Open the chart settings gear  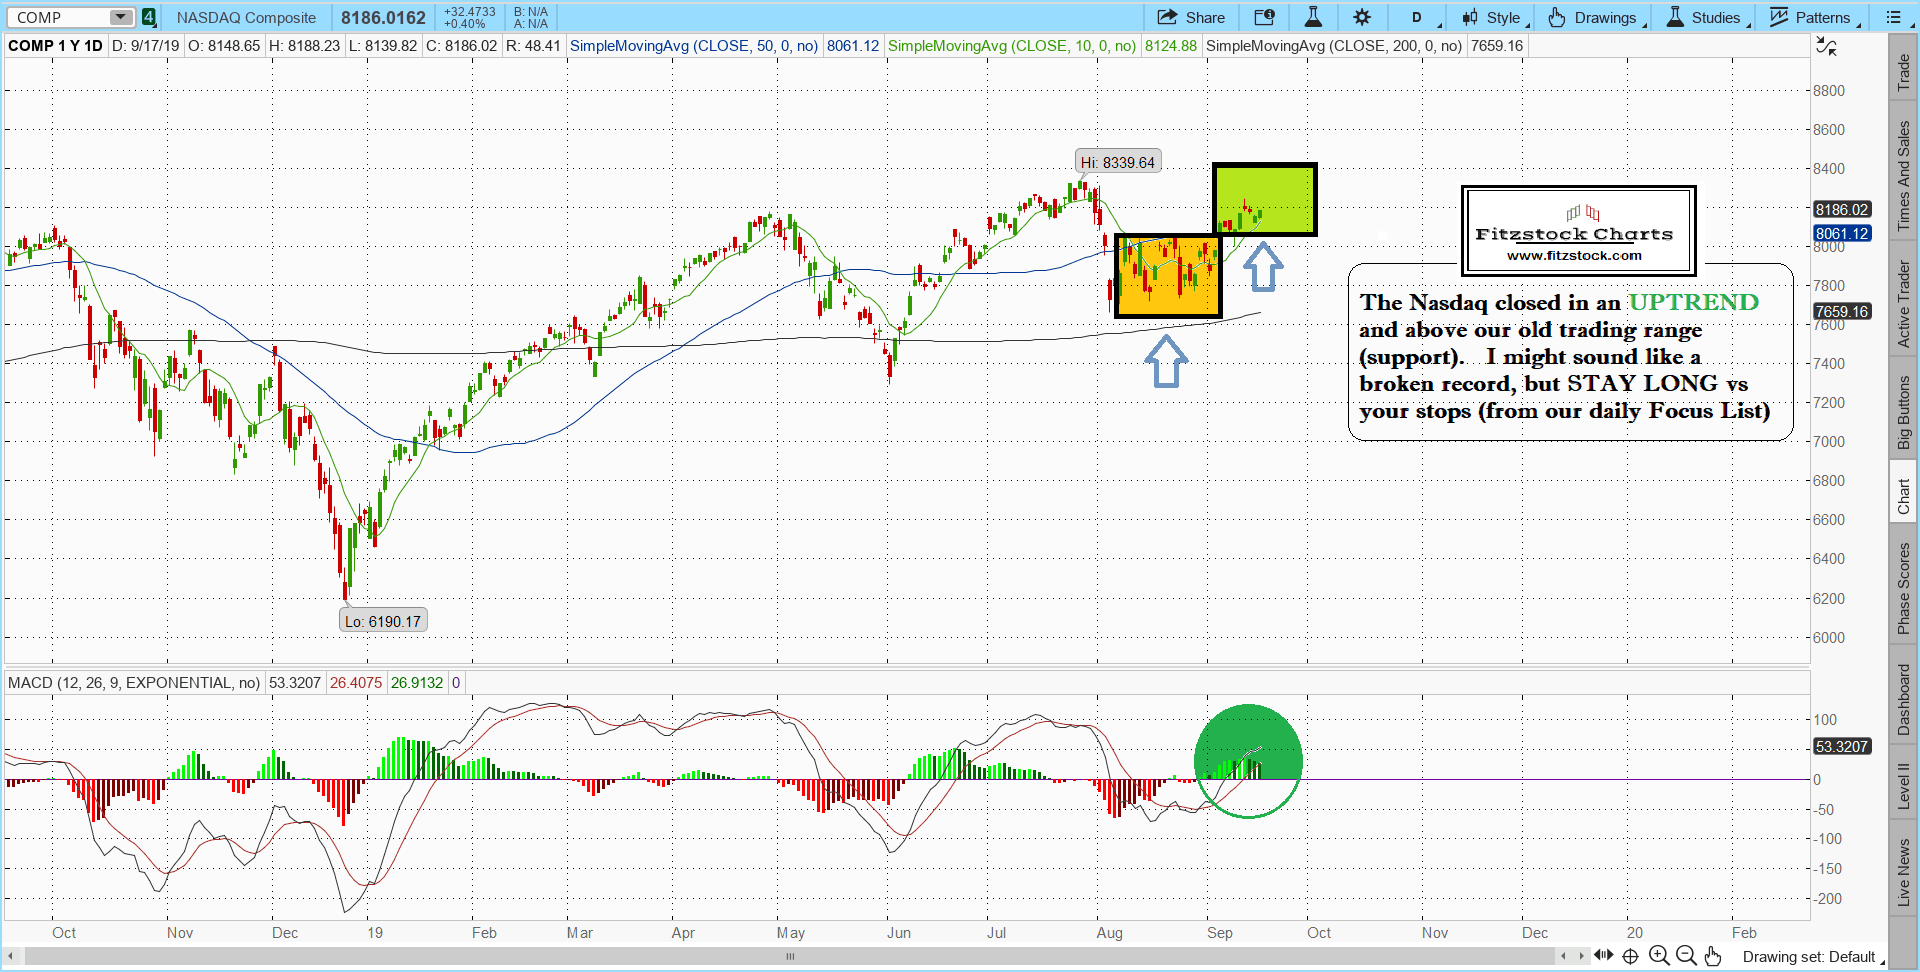pos(1362,17)
